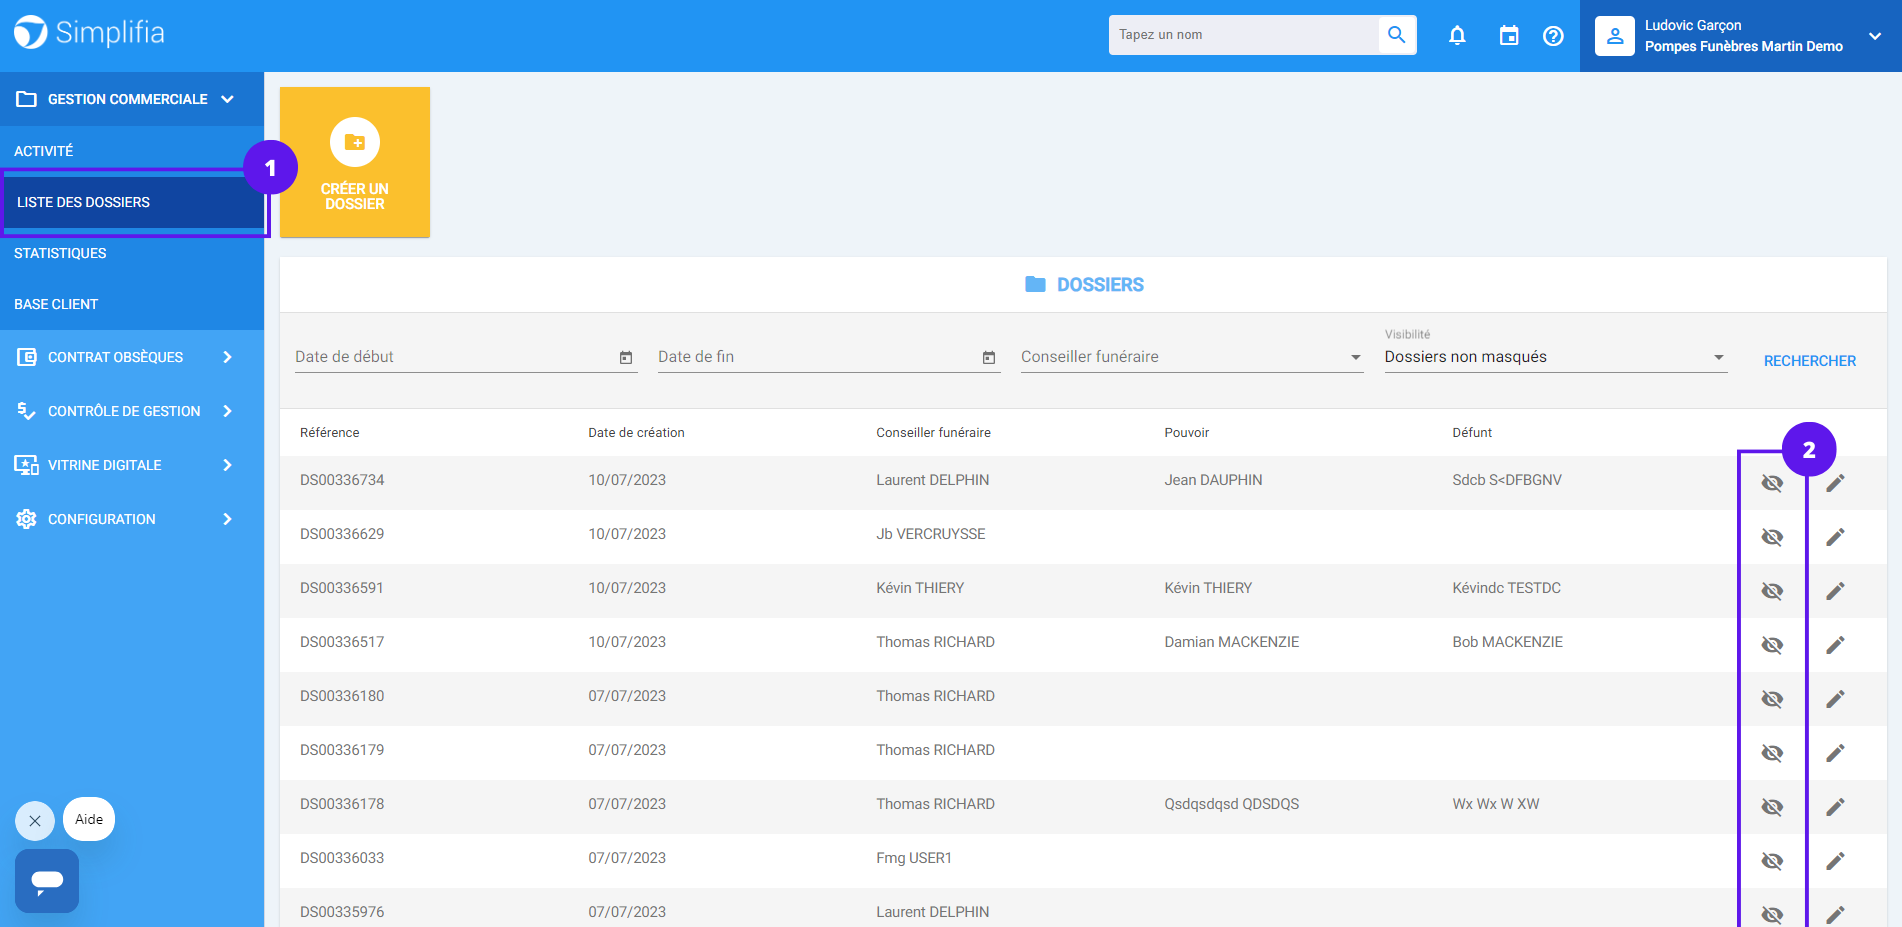Click Jean DAUPHIN cell

tap(1213, 480)
